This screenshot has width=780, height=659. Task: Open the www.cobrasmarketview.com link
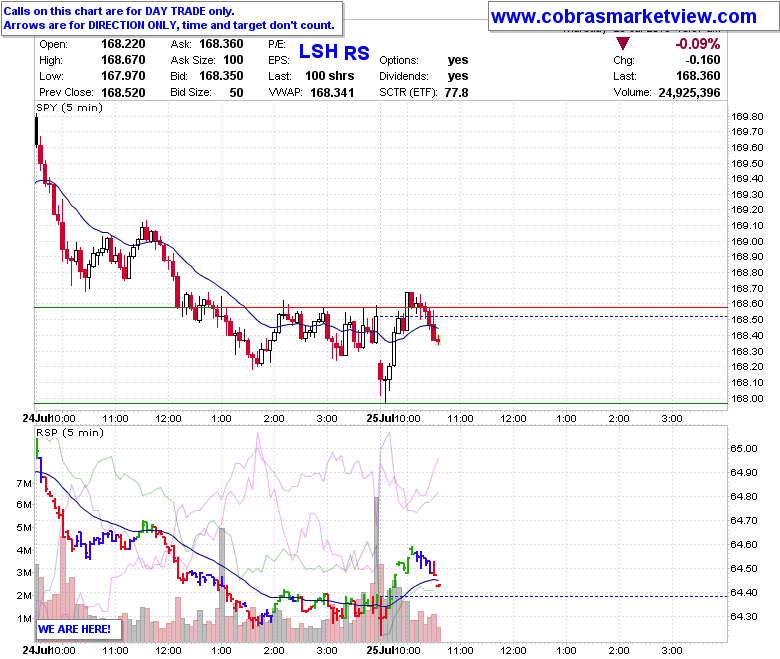pos(624,16)
